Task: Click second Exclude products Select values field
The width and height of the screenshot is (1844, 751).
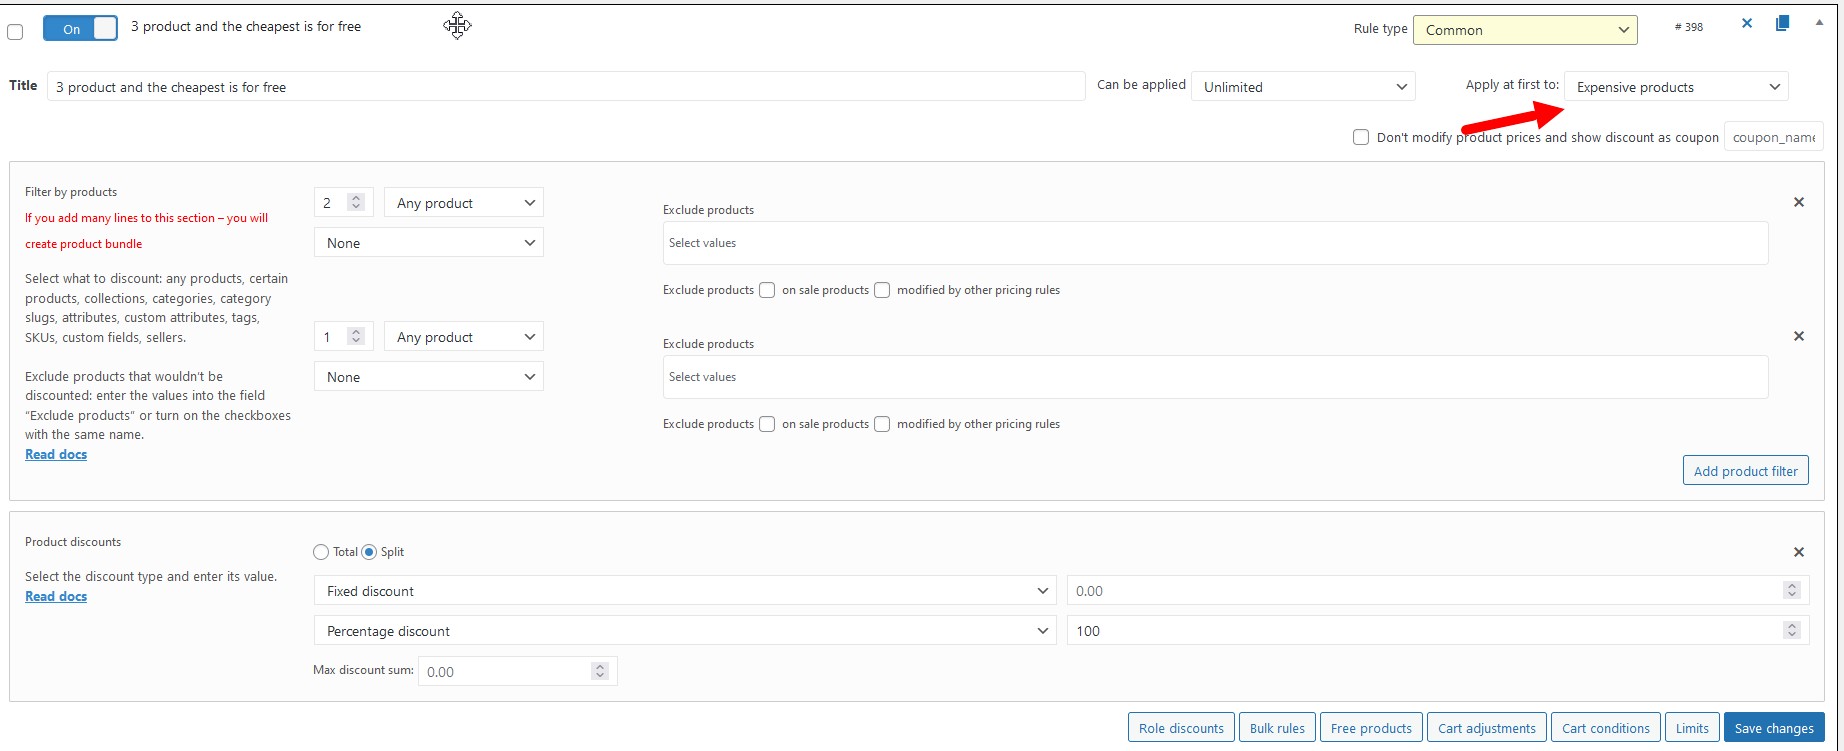Action: coord(1216,377)
